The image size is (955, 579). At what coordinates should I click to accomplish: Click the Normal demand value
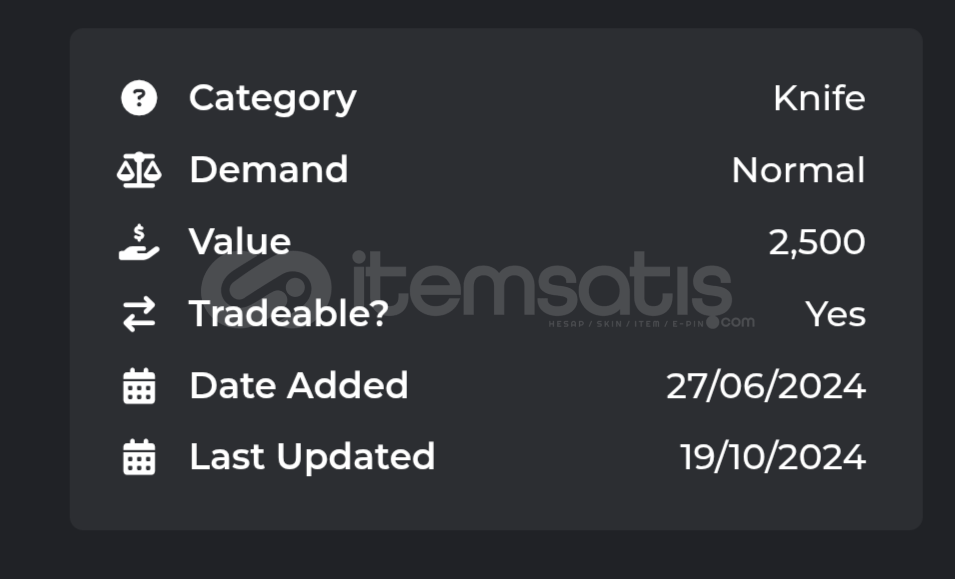click(798, 170)
